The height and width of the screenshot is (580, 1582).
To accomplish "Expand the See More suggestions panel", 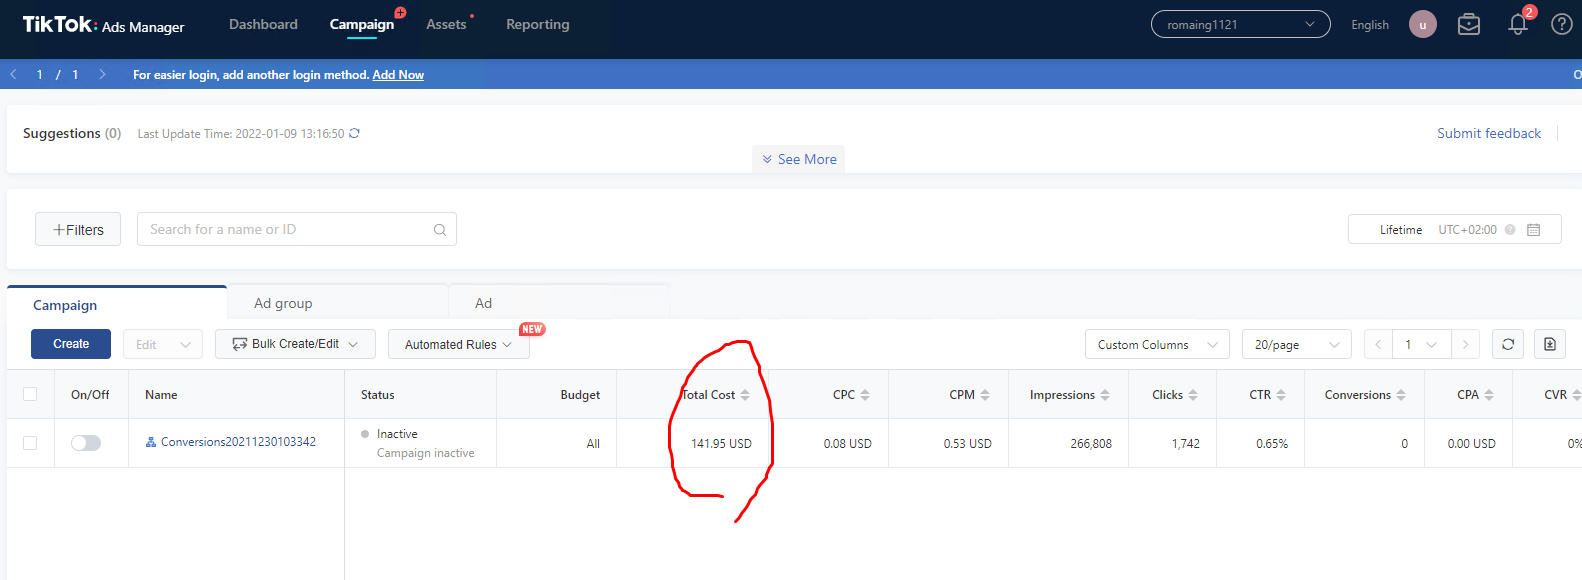I will (799, 159).
